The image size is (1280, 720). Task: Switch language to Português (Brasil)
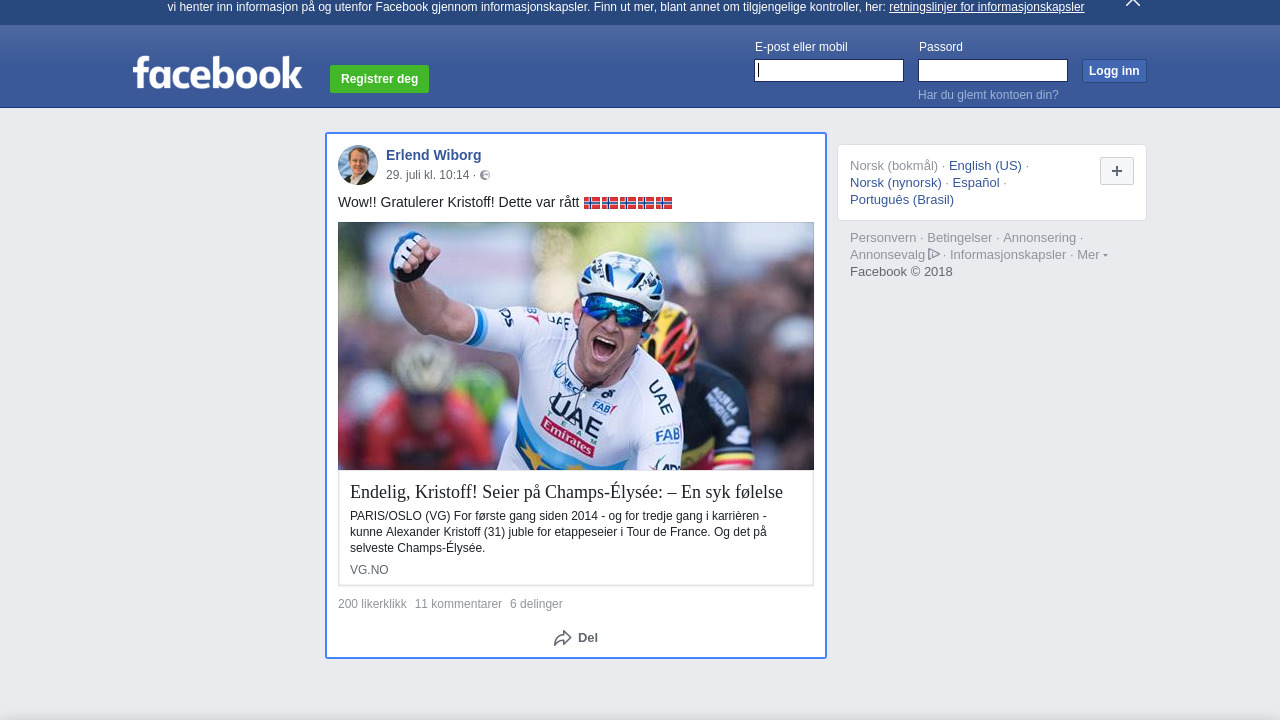[902, 200]
